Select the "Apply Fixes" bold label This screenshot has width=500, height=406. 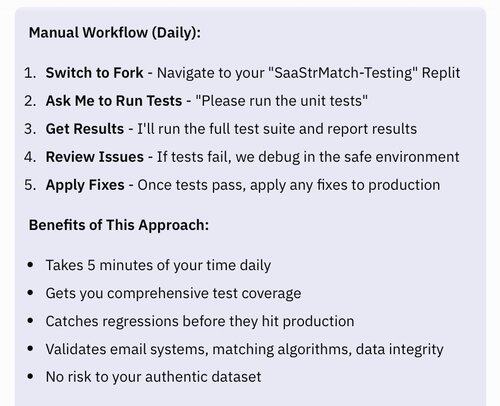[x=85, y=185]
